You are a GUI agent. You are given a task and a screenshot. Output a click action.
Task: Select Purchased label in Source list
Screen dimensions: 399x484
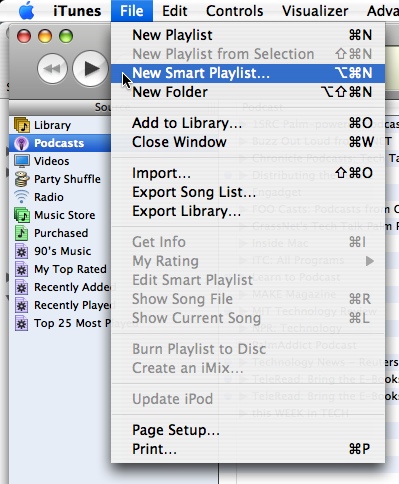(x=61, y=233)
